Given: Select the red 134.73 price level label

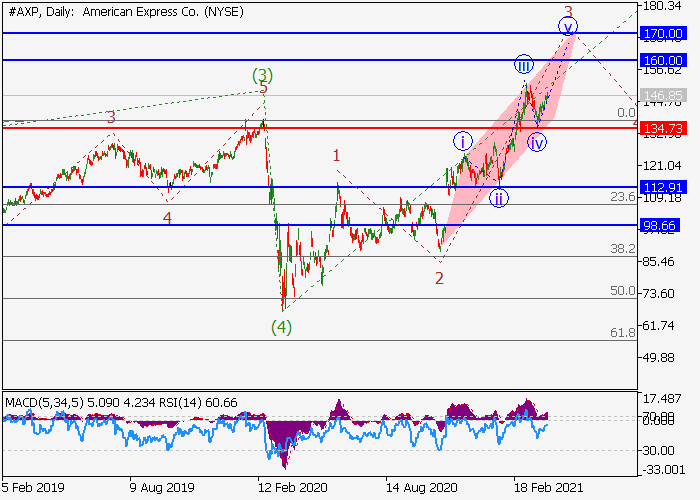Looking at the screenshot, I should pos(663,129).
